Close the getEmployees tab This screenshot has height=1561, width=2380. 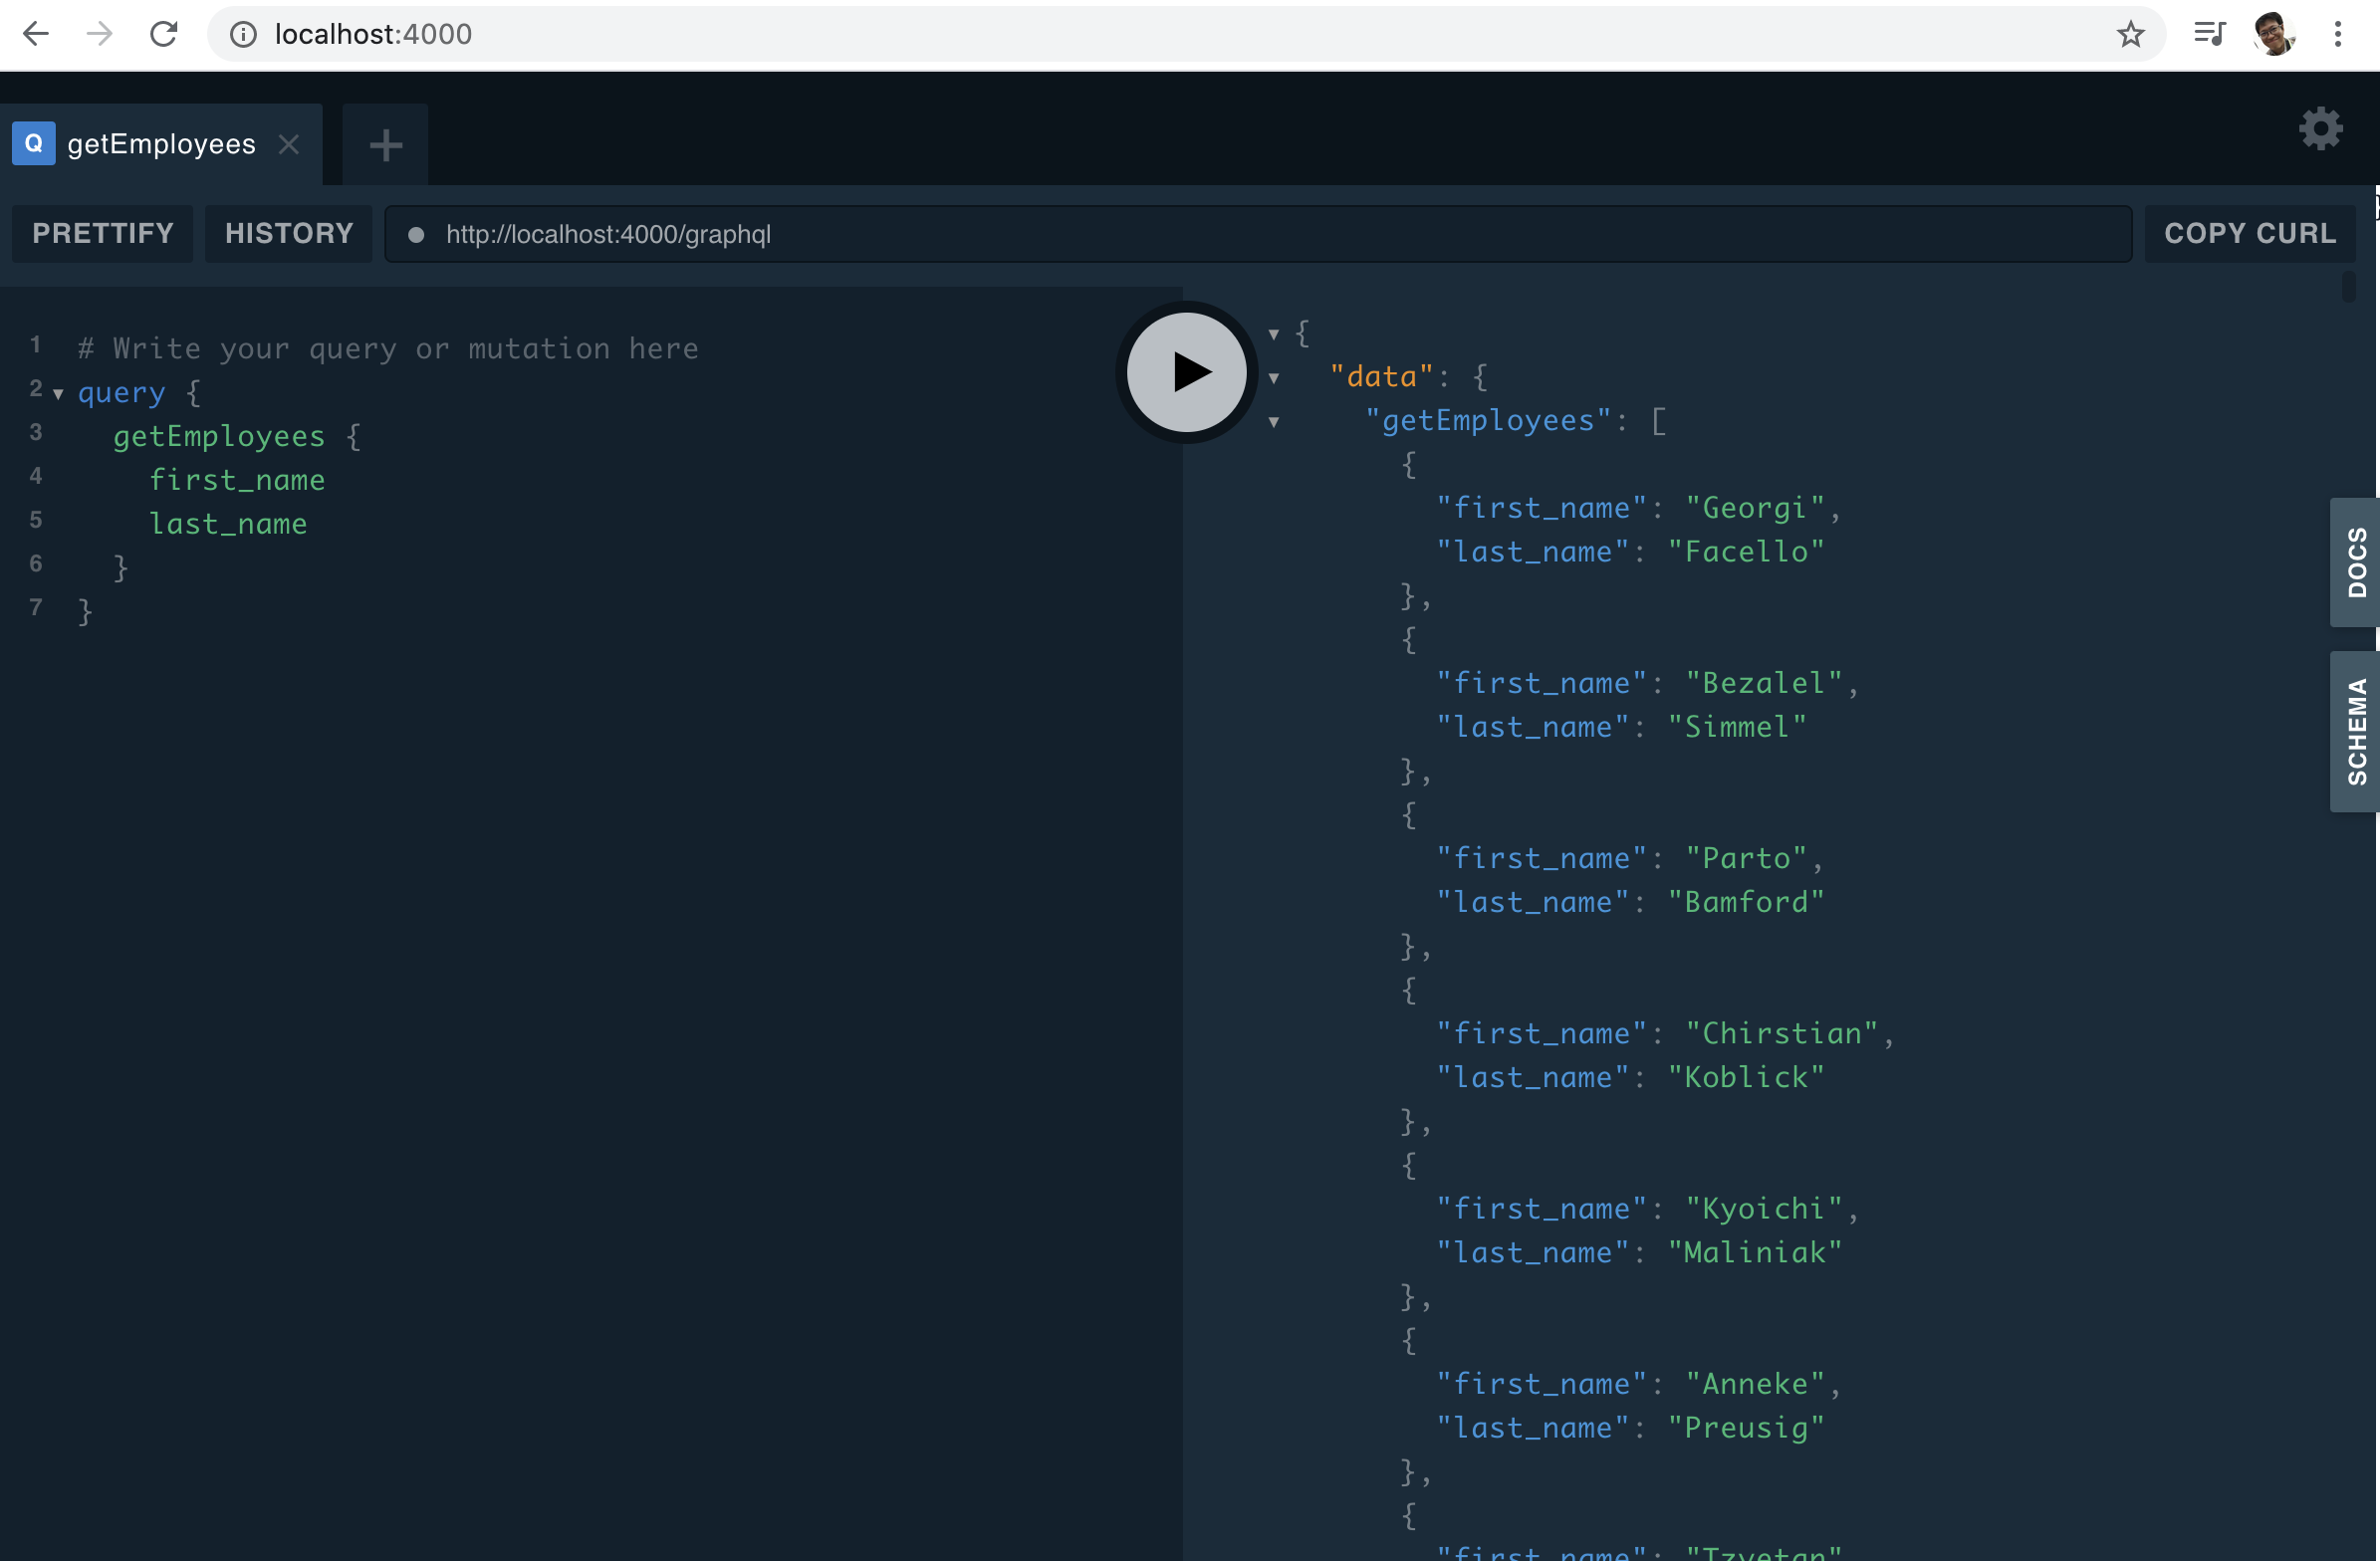coord(289,145)
